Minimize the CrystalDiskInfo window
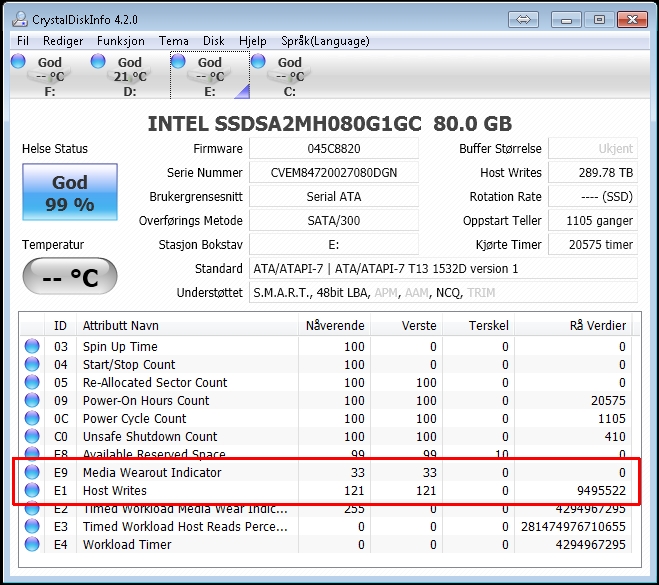 click(566, 19)
